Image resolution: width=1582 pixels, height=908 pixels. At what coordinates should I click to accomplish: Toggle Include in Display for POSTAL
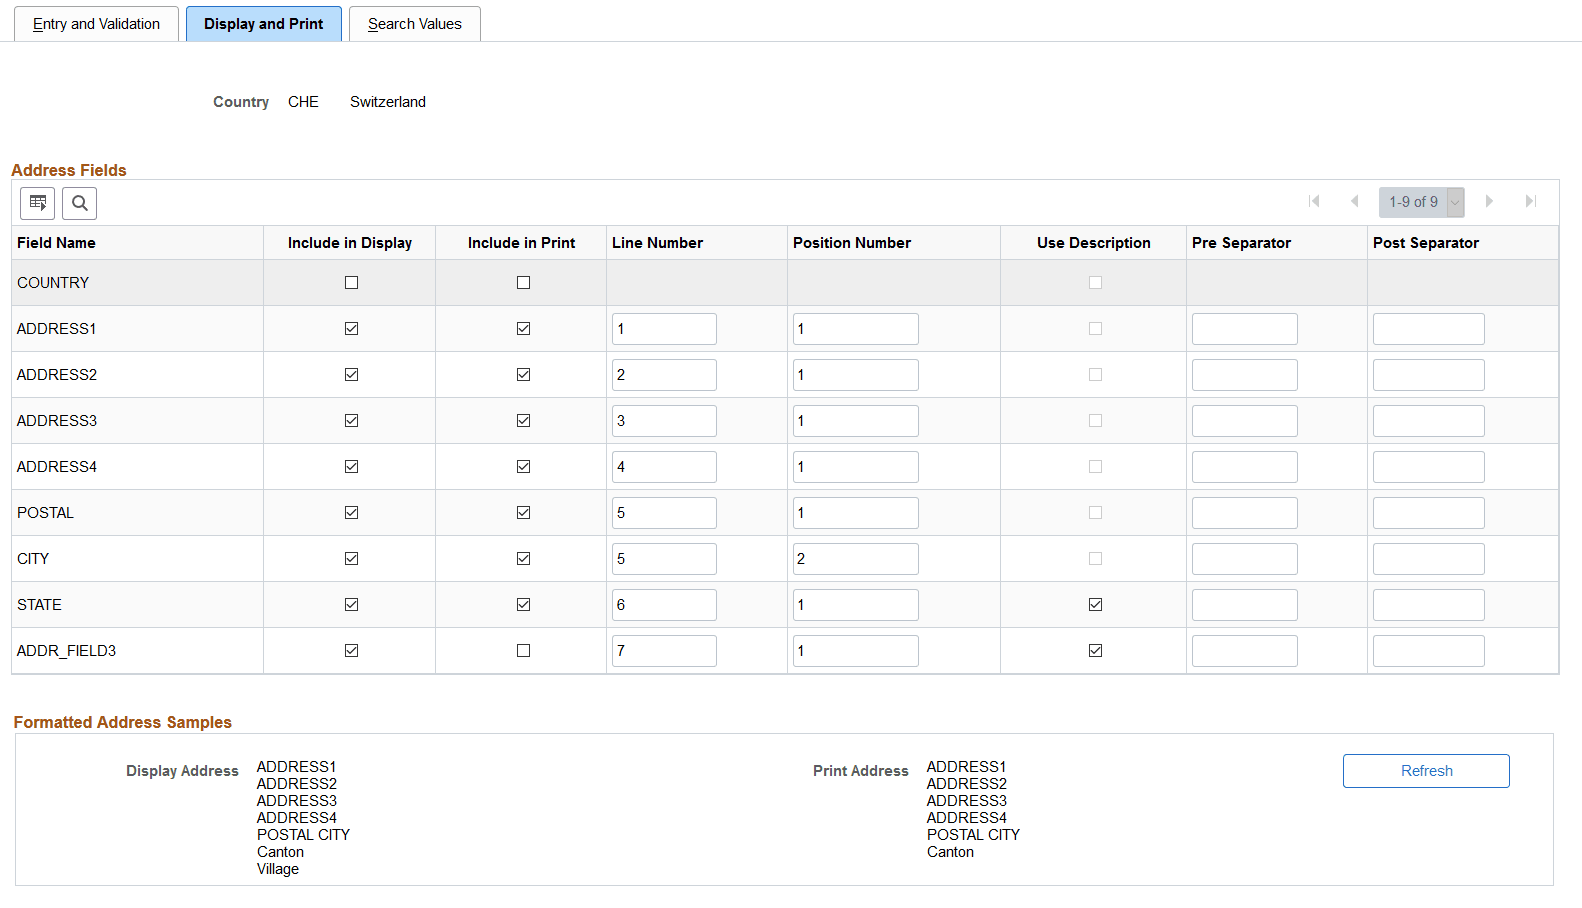(x=351, y=513)
